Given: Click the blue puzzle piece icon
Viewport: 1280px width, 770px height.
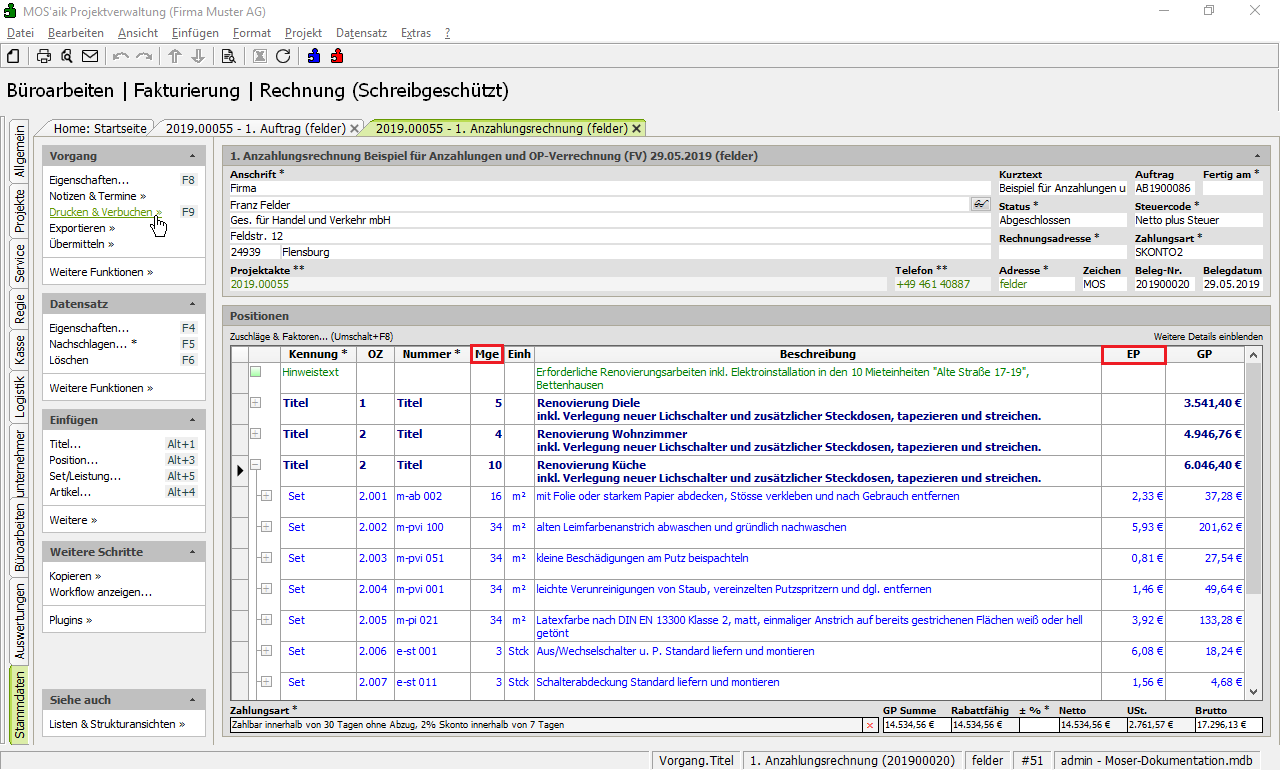Looking at the screenshot, I should point(314,56).
